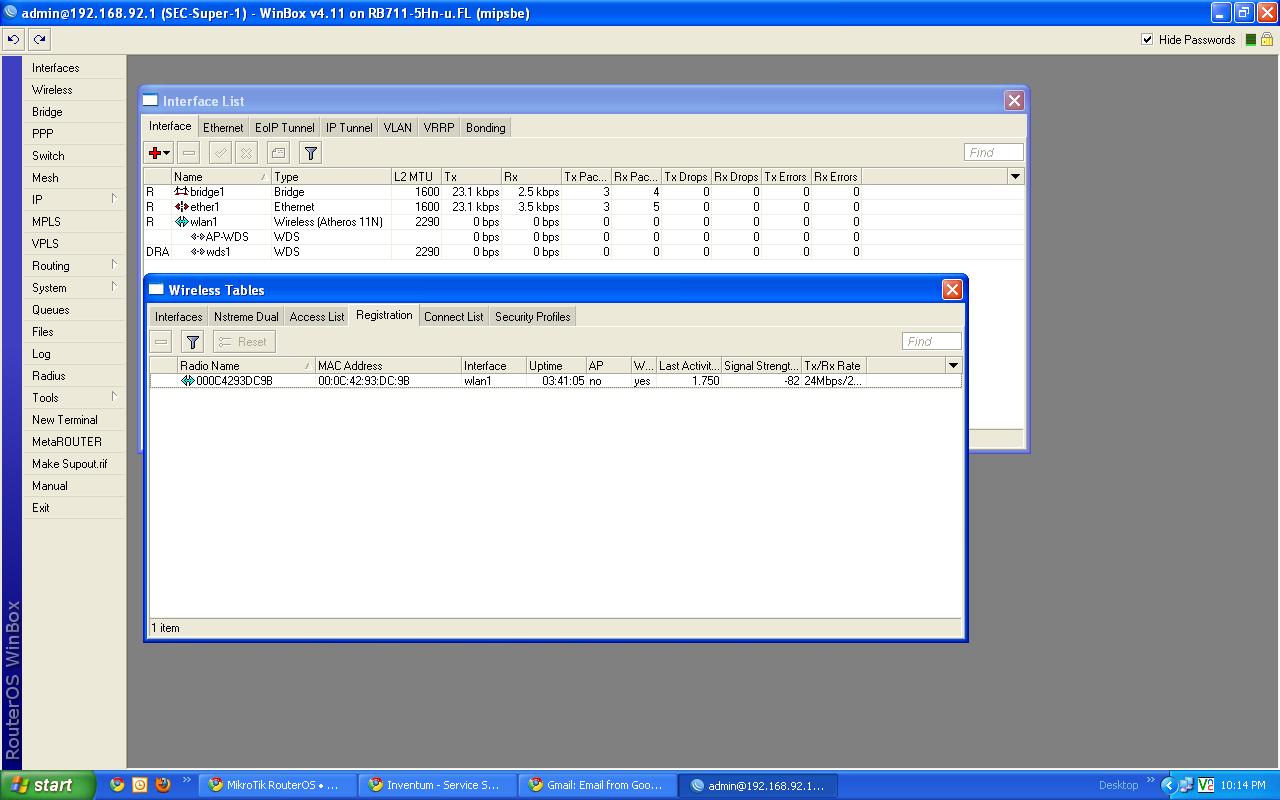Open the Filter funnel in Interface List
Image resolution: width=1280 pixels, height=800 pixels.
point(310,152)
